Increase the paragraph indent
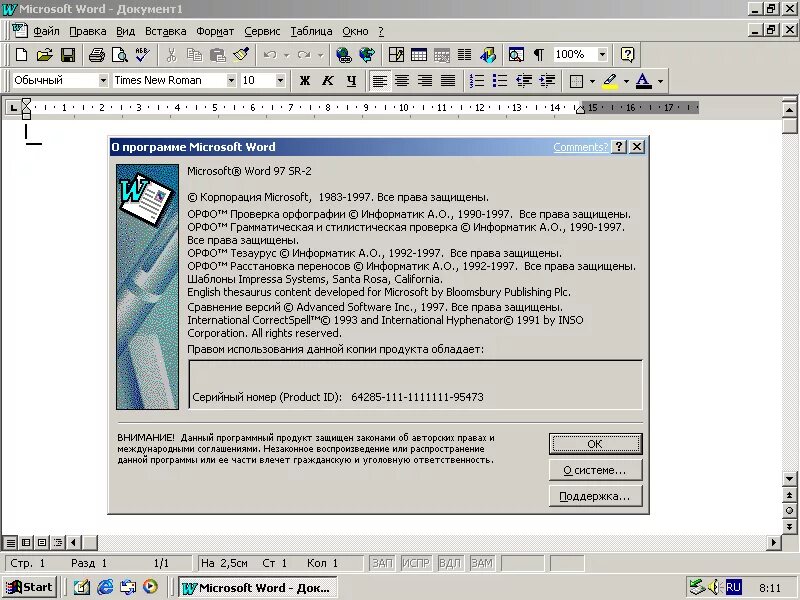This screenshot has width=800, height=600. [x=547, y=81]
